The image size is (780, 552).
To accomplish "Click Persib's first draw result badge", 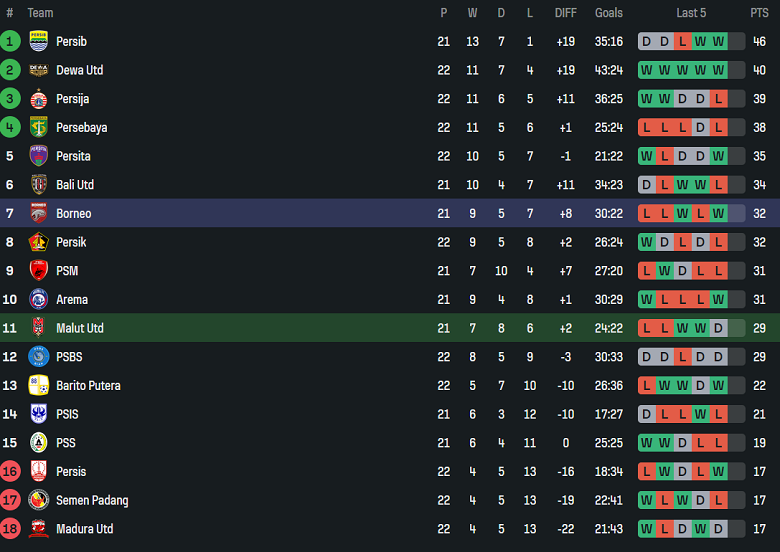I will coord(646,41).
